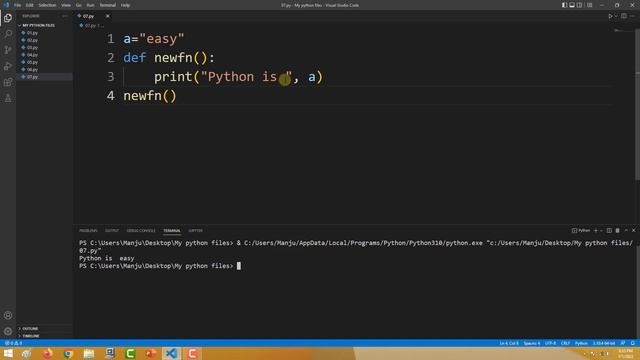The width and height of the screenshot is (640, 360).
Task: Open the Manage gear in activity bar
Action: [x=8, y=331]
